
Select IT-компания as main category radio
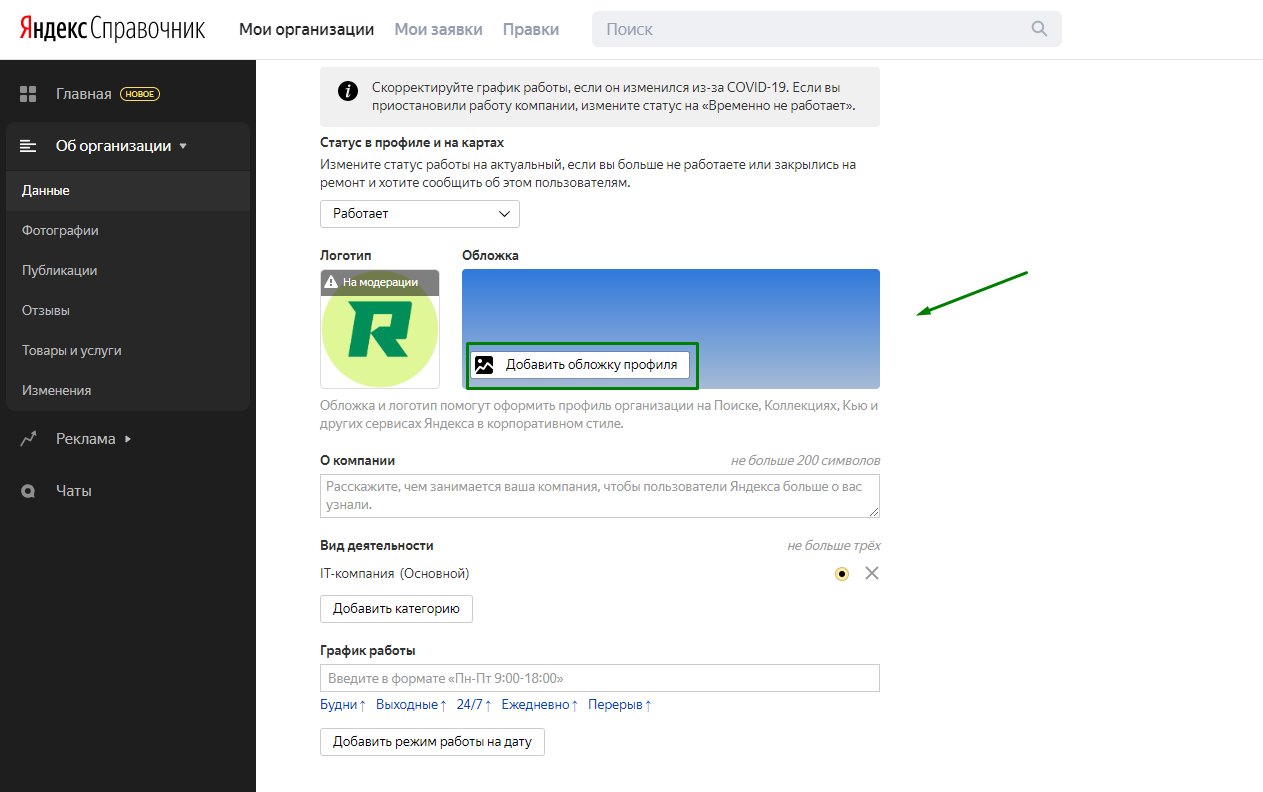pyautogui.click(x=842, y=573)
